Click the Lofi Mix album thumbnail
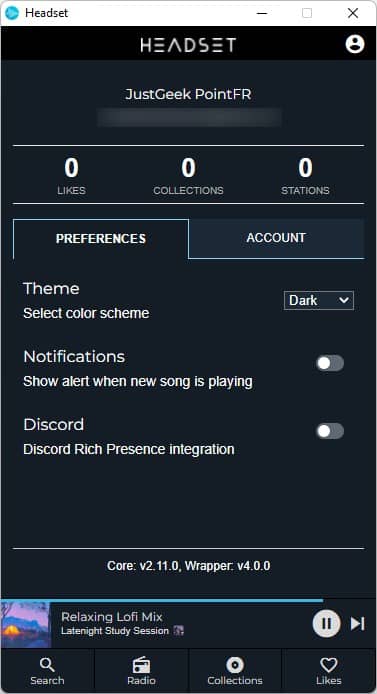The height and width of the screenshot is (694, 377). [x=26, y=624]
